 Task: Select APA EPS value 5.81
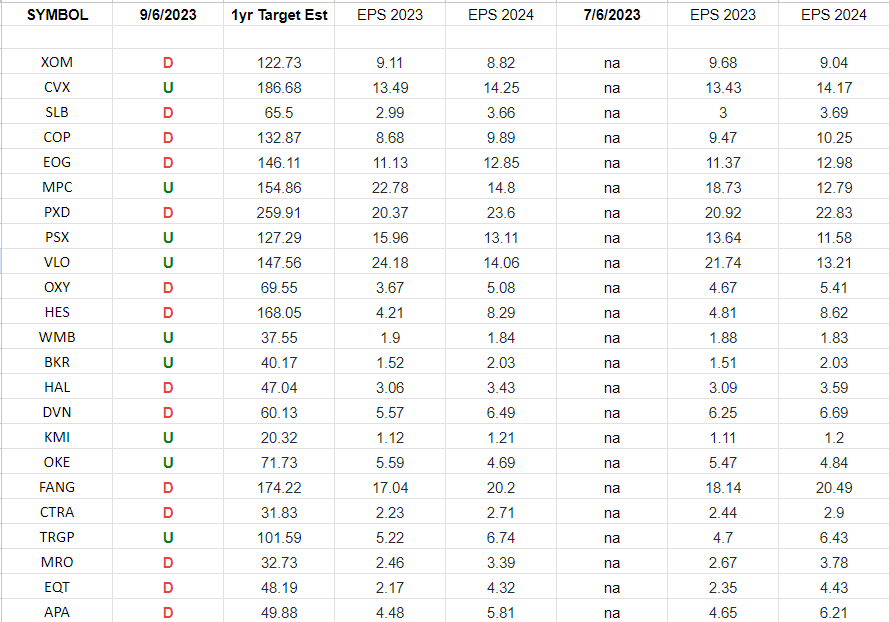501,612
